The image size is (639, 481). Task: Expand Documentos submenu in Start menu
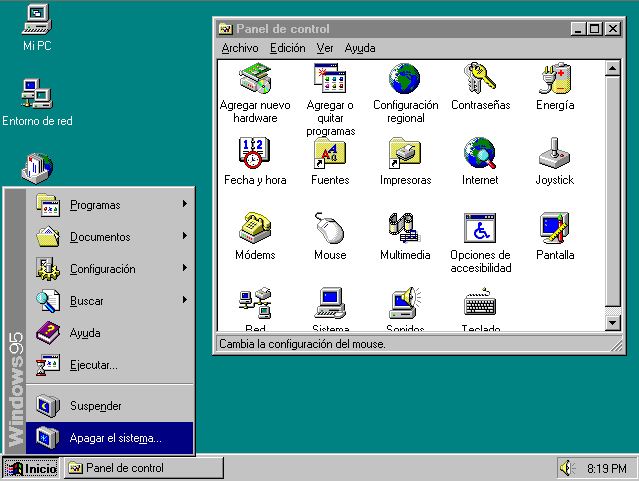(x=110, y=236)
